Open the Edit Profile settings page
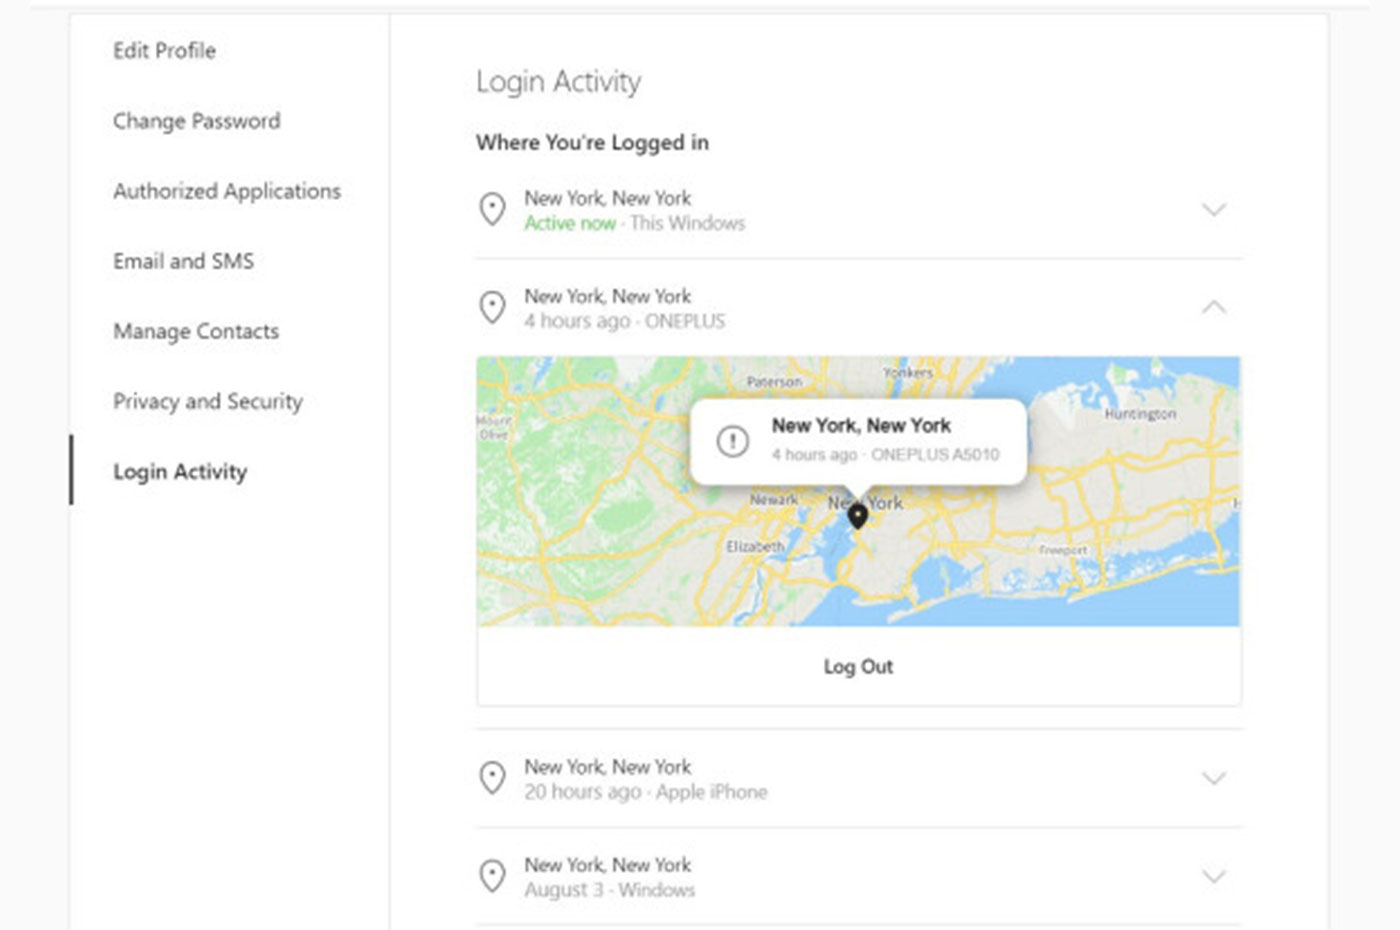 164,51
